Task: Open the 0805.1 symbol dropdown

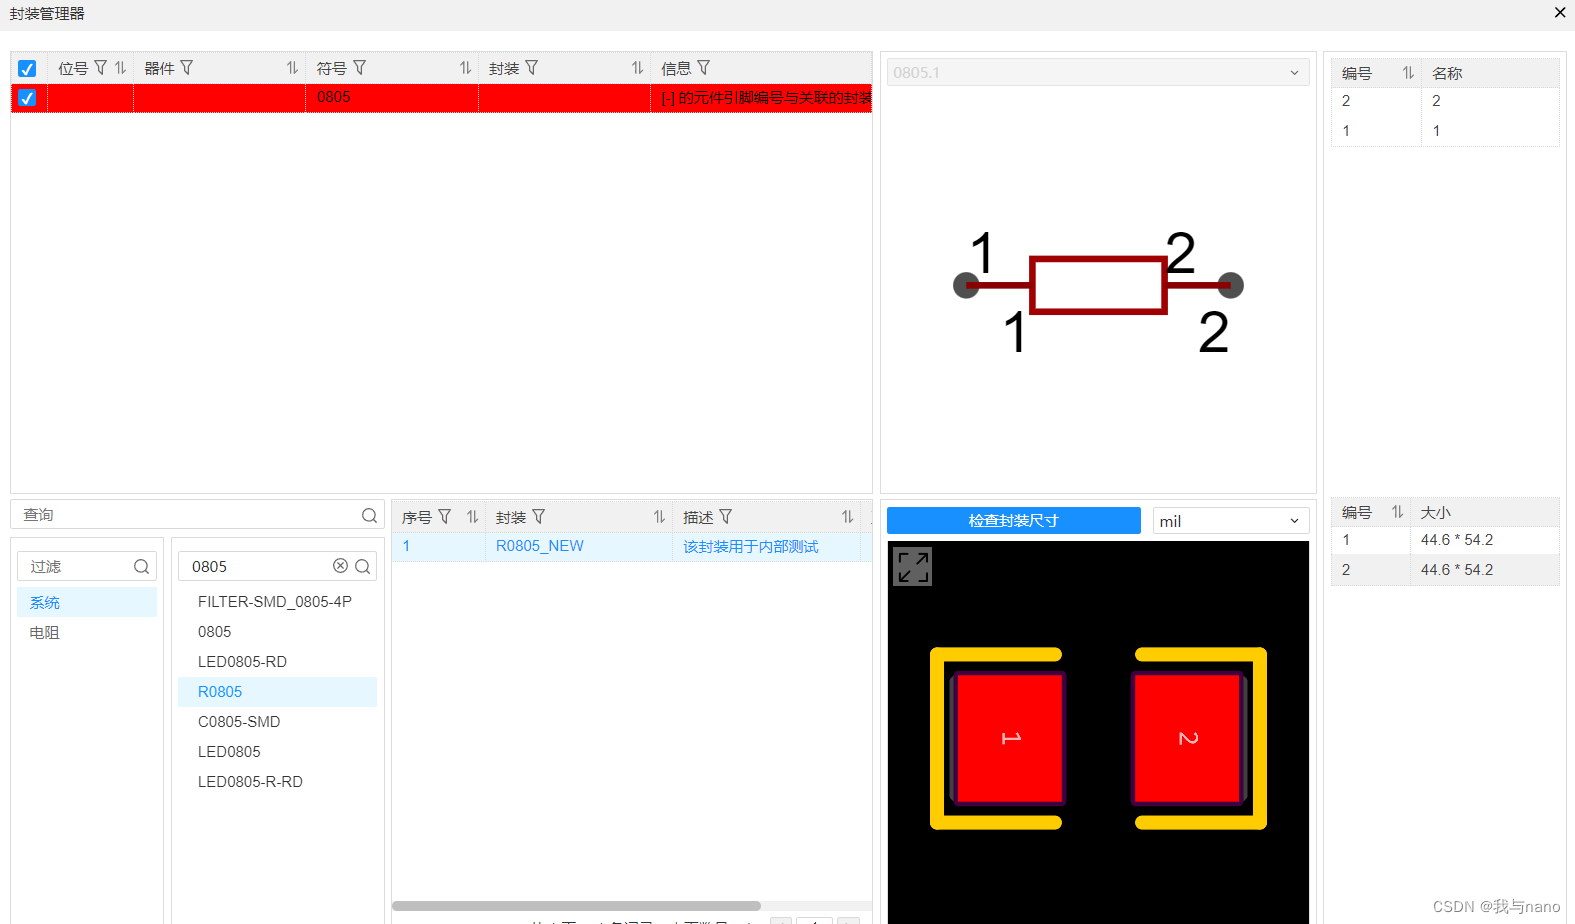Action: tap(1098, 72)
